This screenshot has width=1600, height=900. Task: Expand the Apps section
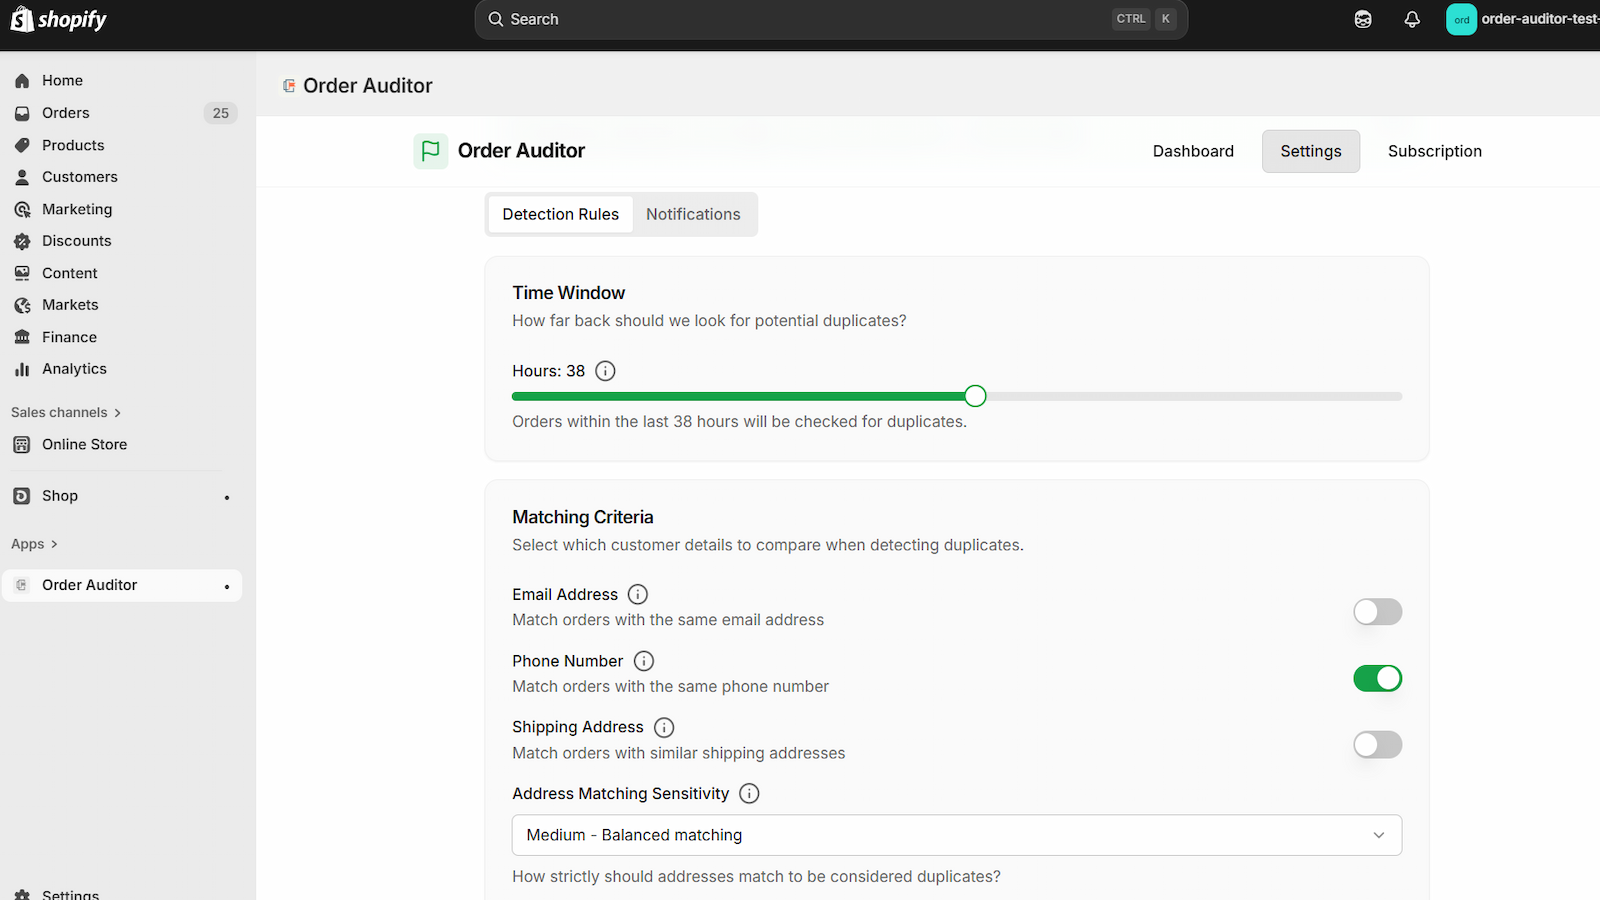pyautogui.click(x=34, y=544)
